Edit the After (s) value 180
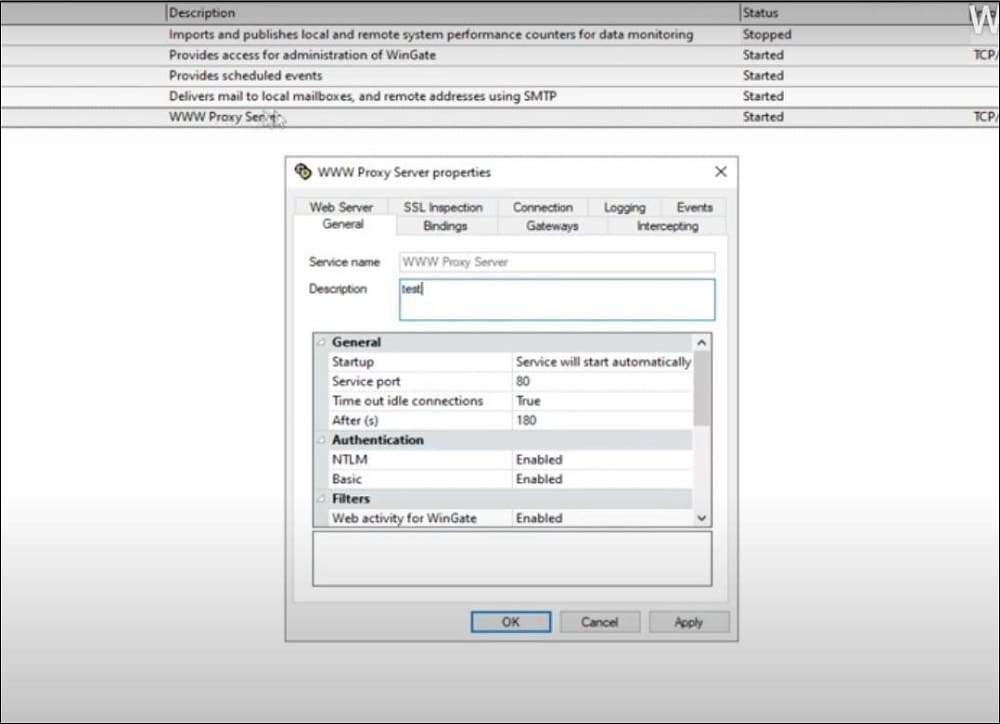 point(603,420)
